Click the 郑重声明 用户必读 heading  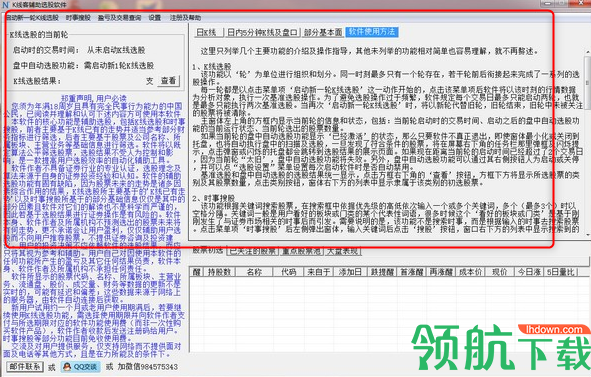94,99
